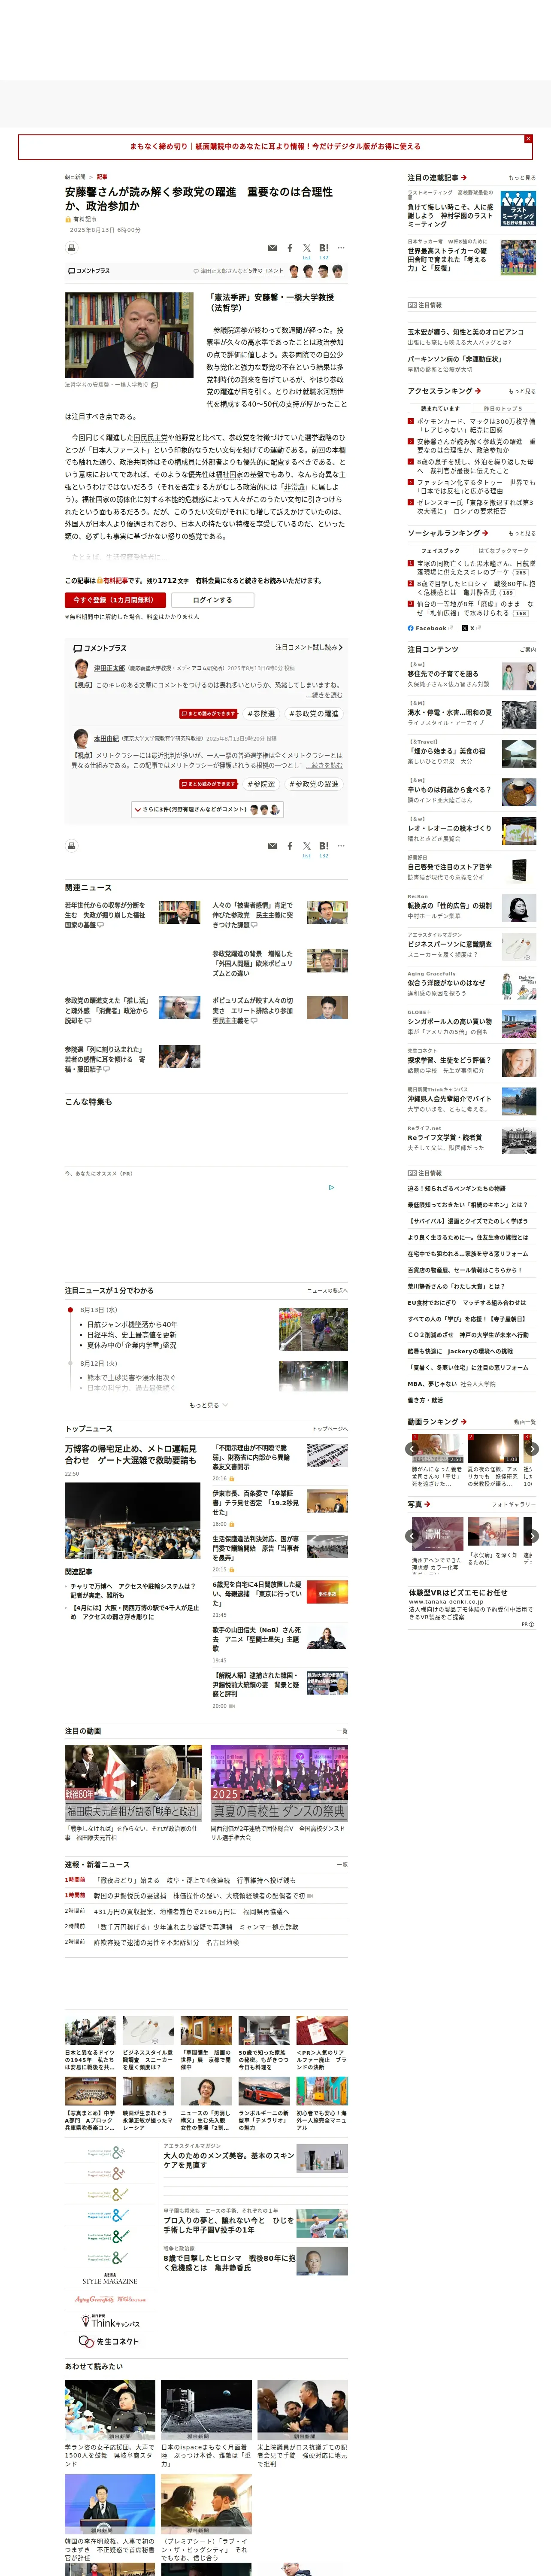Click the mail icon below the comment section
The image size is (551, 2576).
[x=272, y=846]
